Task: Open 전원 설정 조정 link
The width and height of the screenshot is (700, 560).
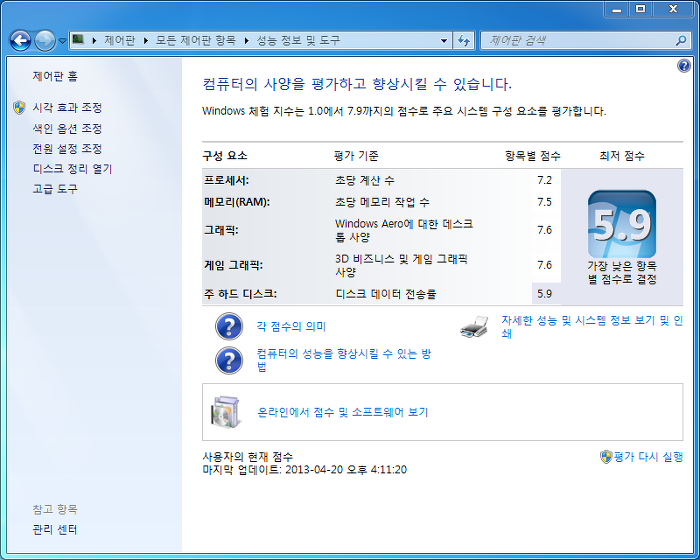Action: [67, 149]
